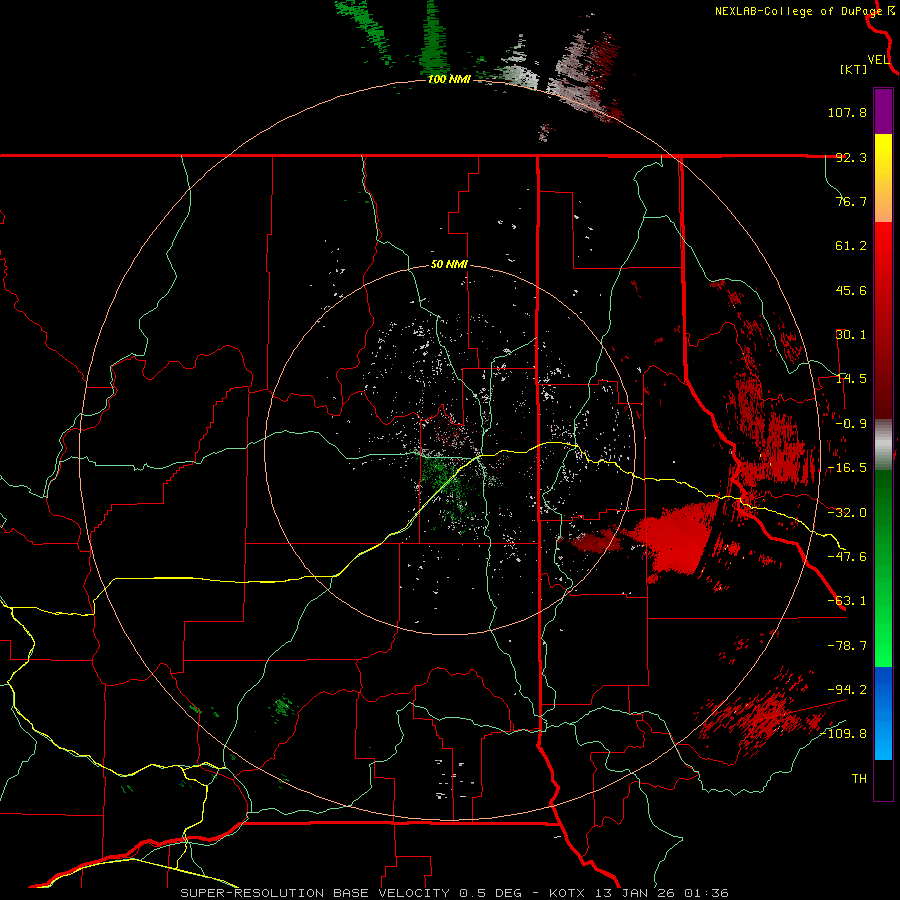Click the blue segment of the color scale
This screenshot has height=900, width=900.
tap(883, 713)
